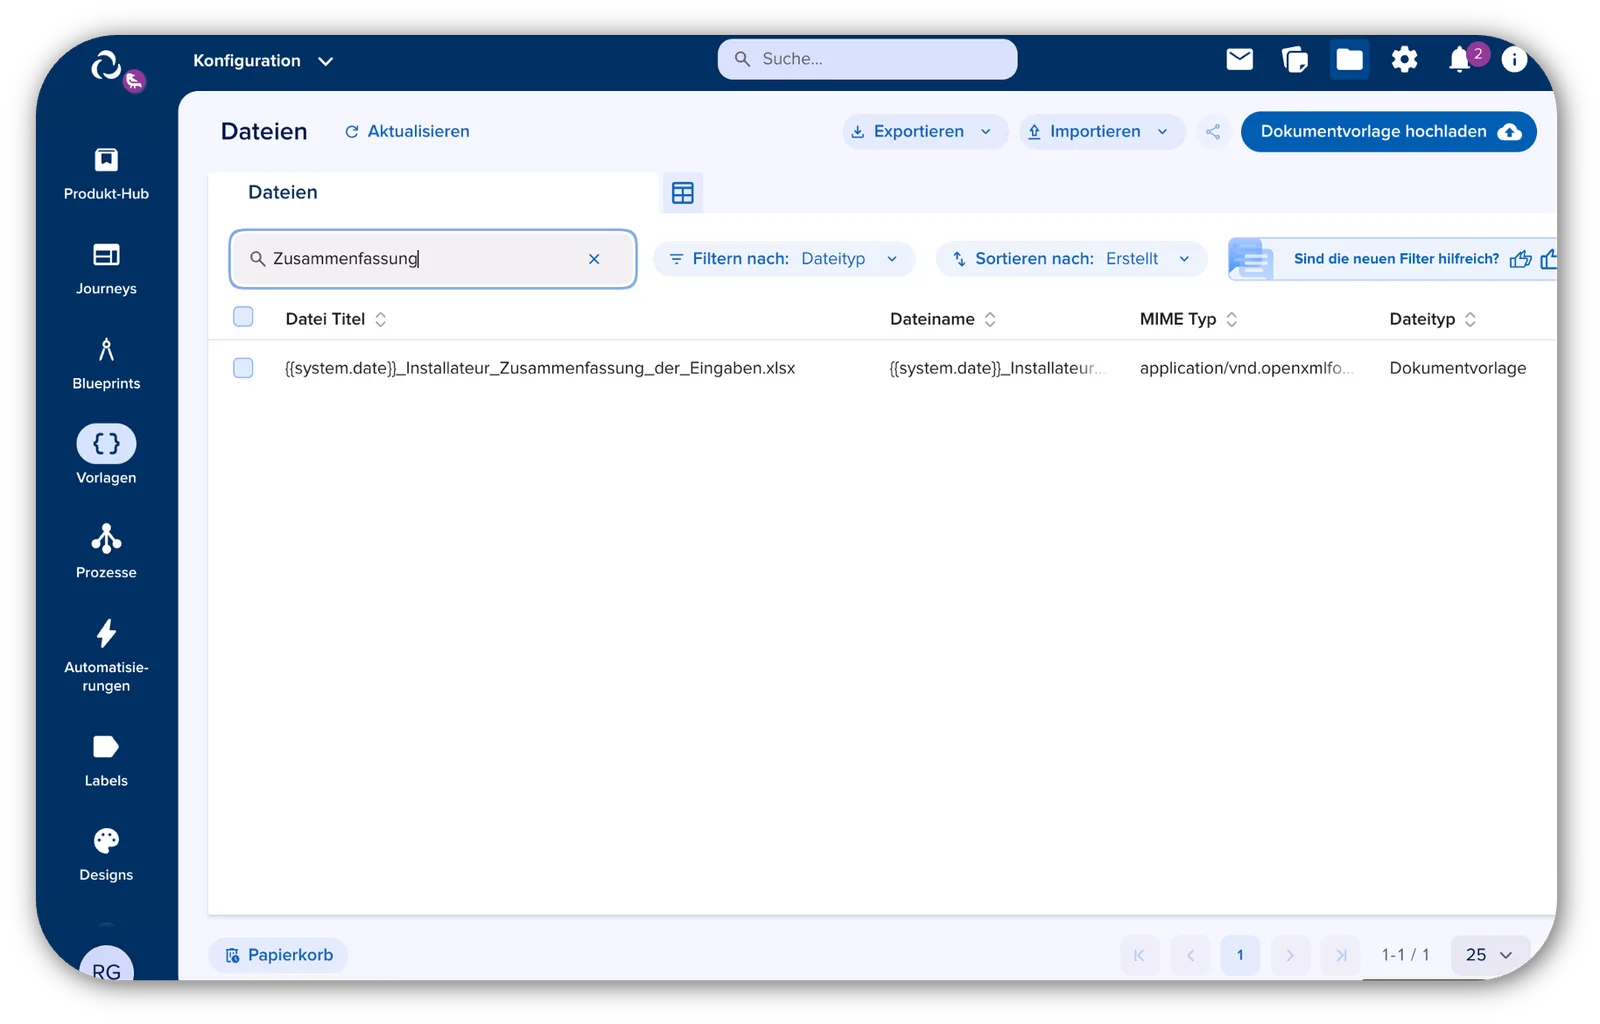Go to the previous page
The height and width of the screenshot is (1024, 1600).
click(1190, 955)
